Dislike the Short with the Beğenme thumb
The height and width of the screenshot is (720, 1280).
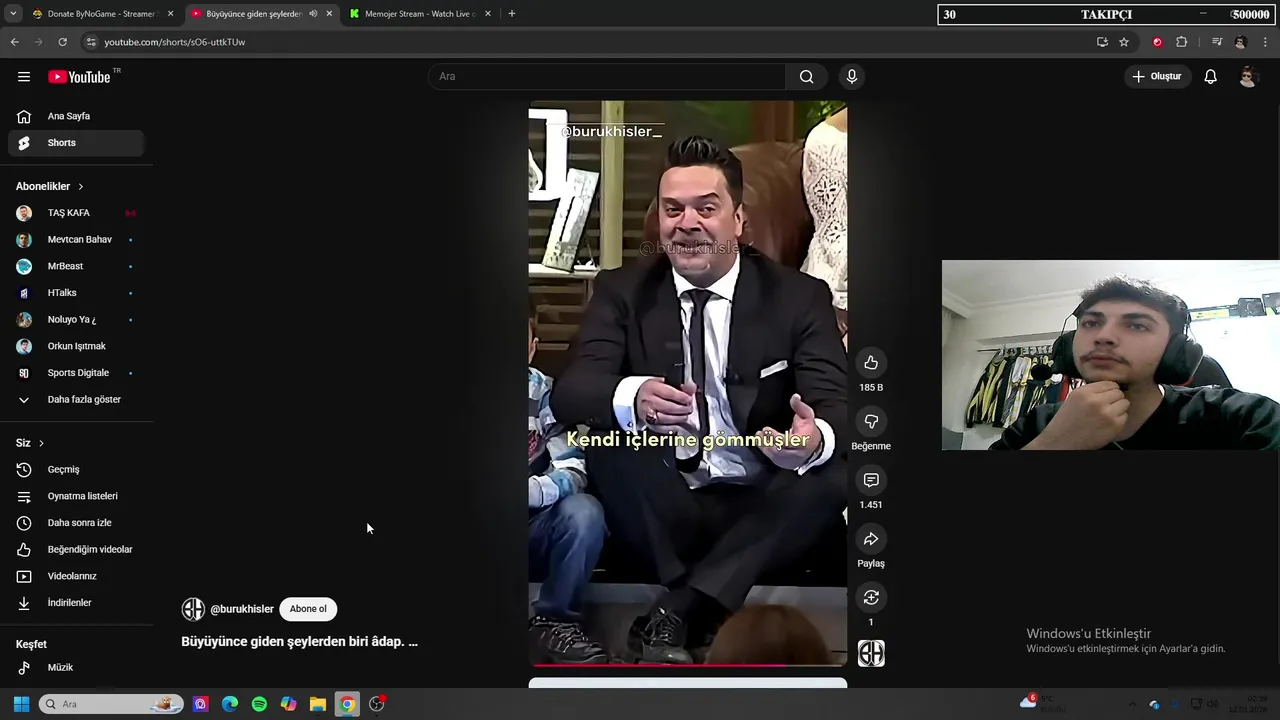tap(871, 422)
